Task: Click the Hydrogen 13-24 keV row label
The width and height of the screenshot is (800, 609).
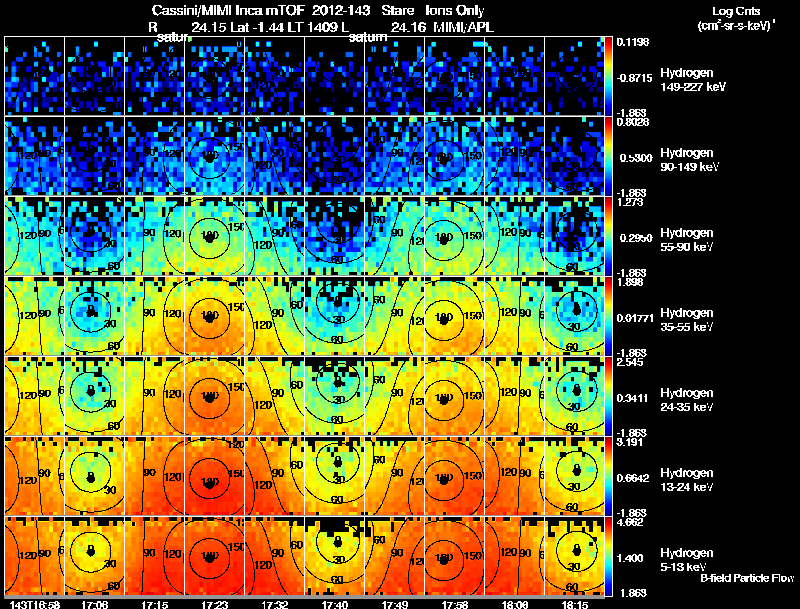Action: 687,480
